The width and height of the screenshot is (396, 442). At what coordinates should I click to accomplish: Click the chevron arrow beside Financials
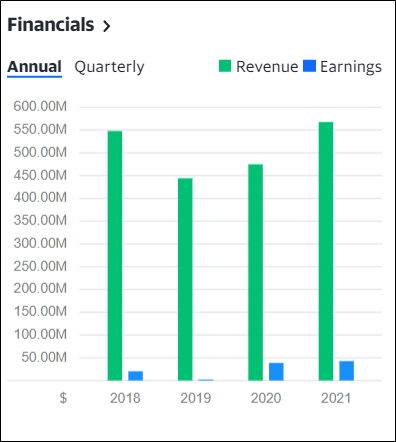point(106,26)
